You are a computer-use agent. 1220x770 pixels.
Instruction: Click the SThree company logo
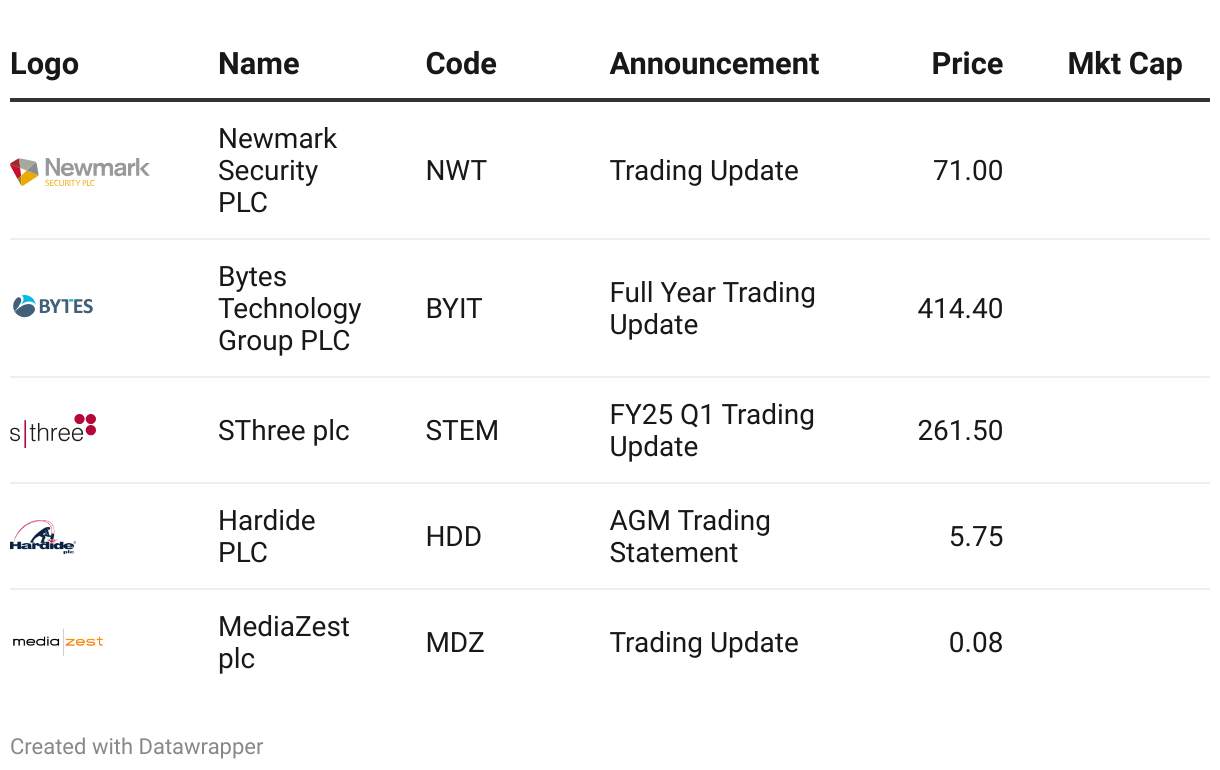click(53, 430)
